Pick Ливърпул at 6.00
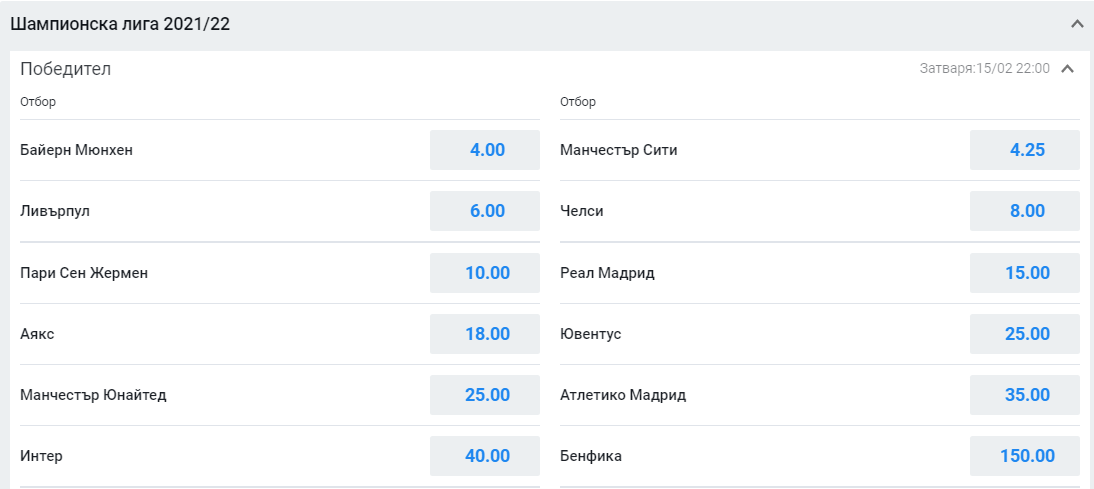 pos(485,211)
